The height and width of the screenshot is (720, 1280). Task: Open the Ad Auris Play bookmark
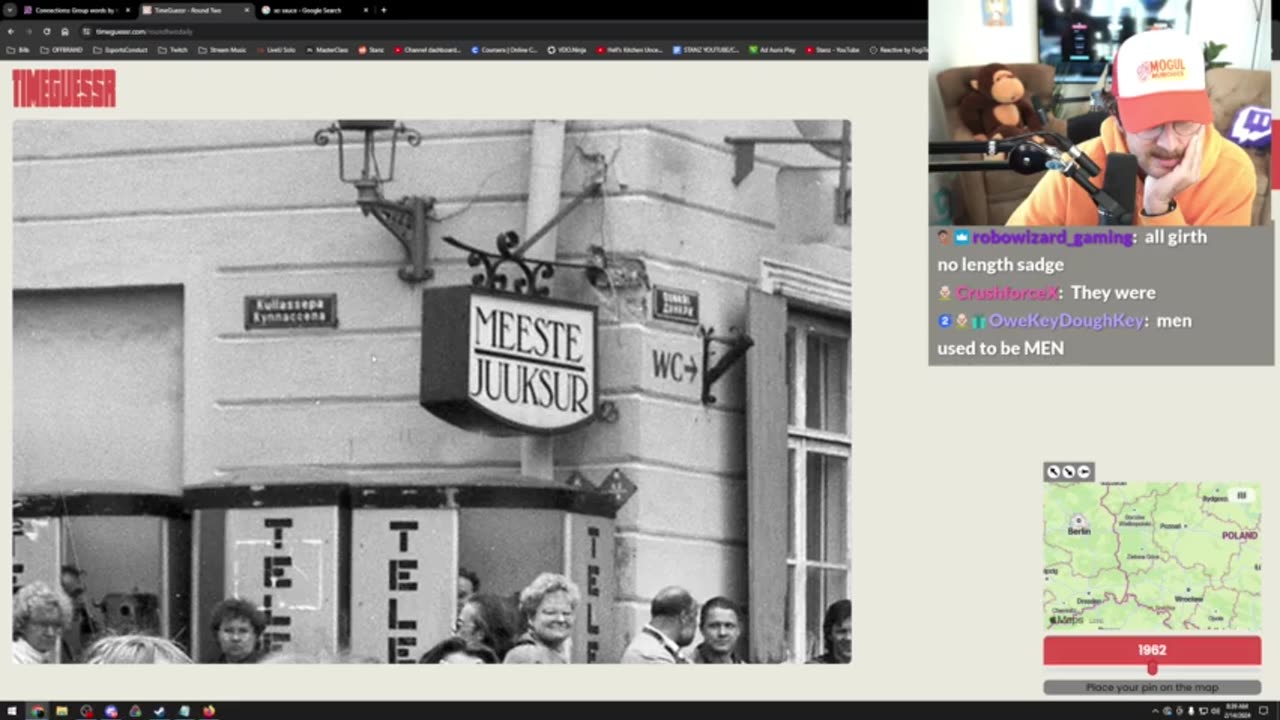pos(773,49)
